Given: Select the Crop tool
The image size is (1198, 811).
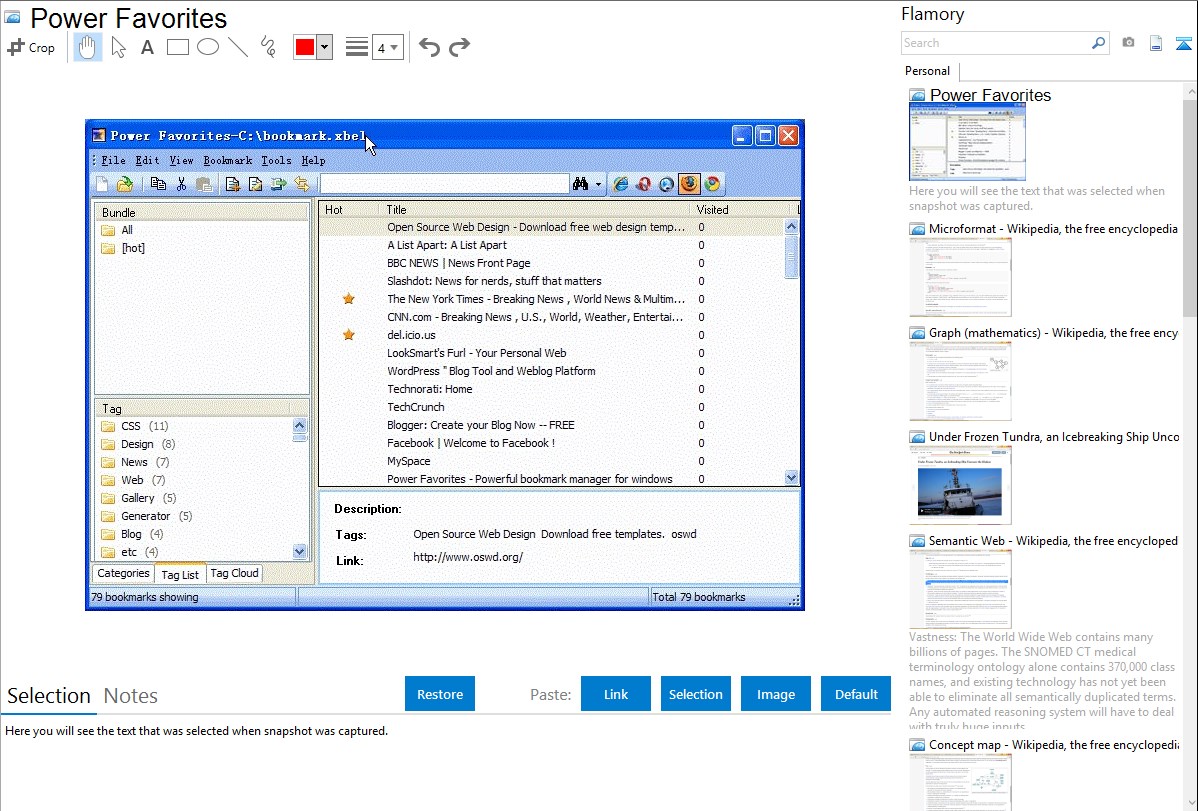Looking at the screenshot, I should coord(31,47).
